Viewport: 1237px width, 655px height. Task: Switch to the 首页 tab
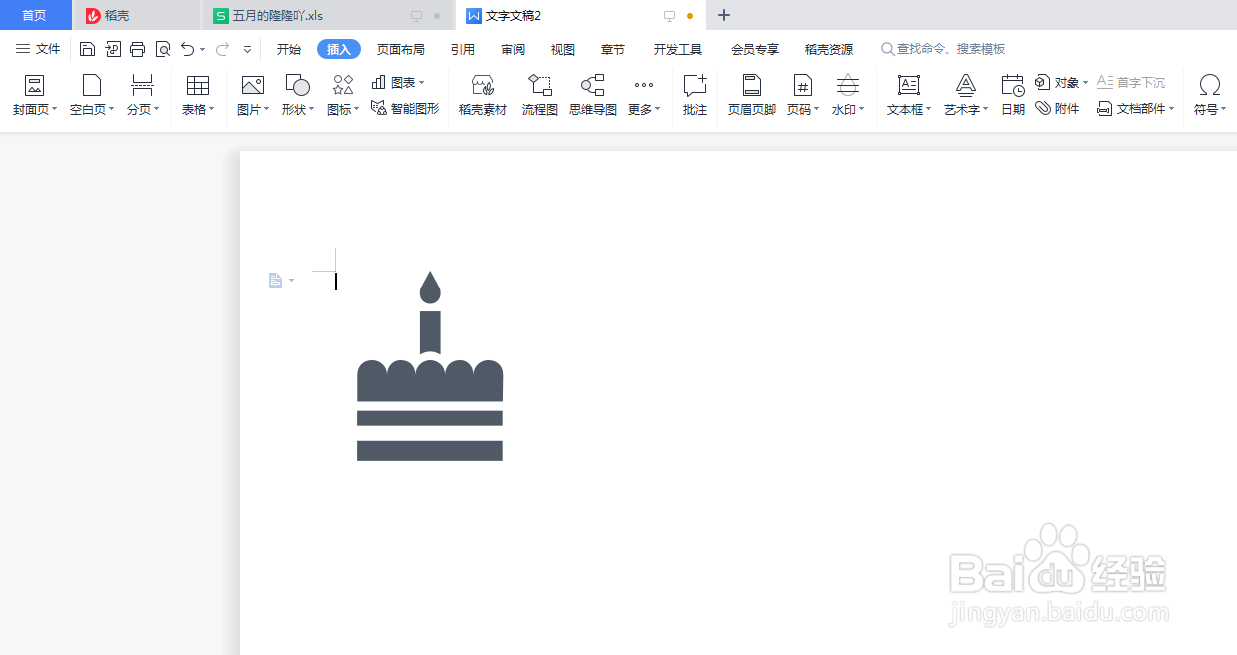tap(35, 15)
